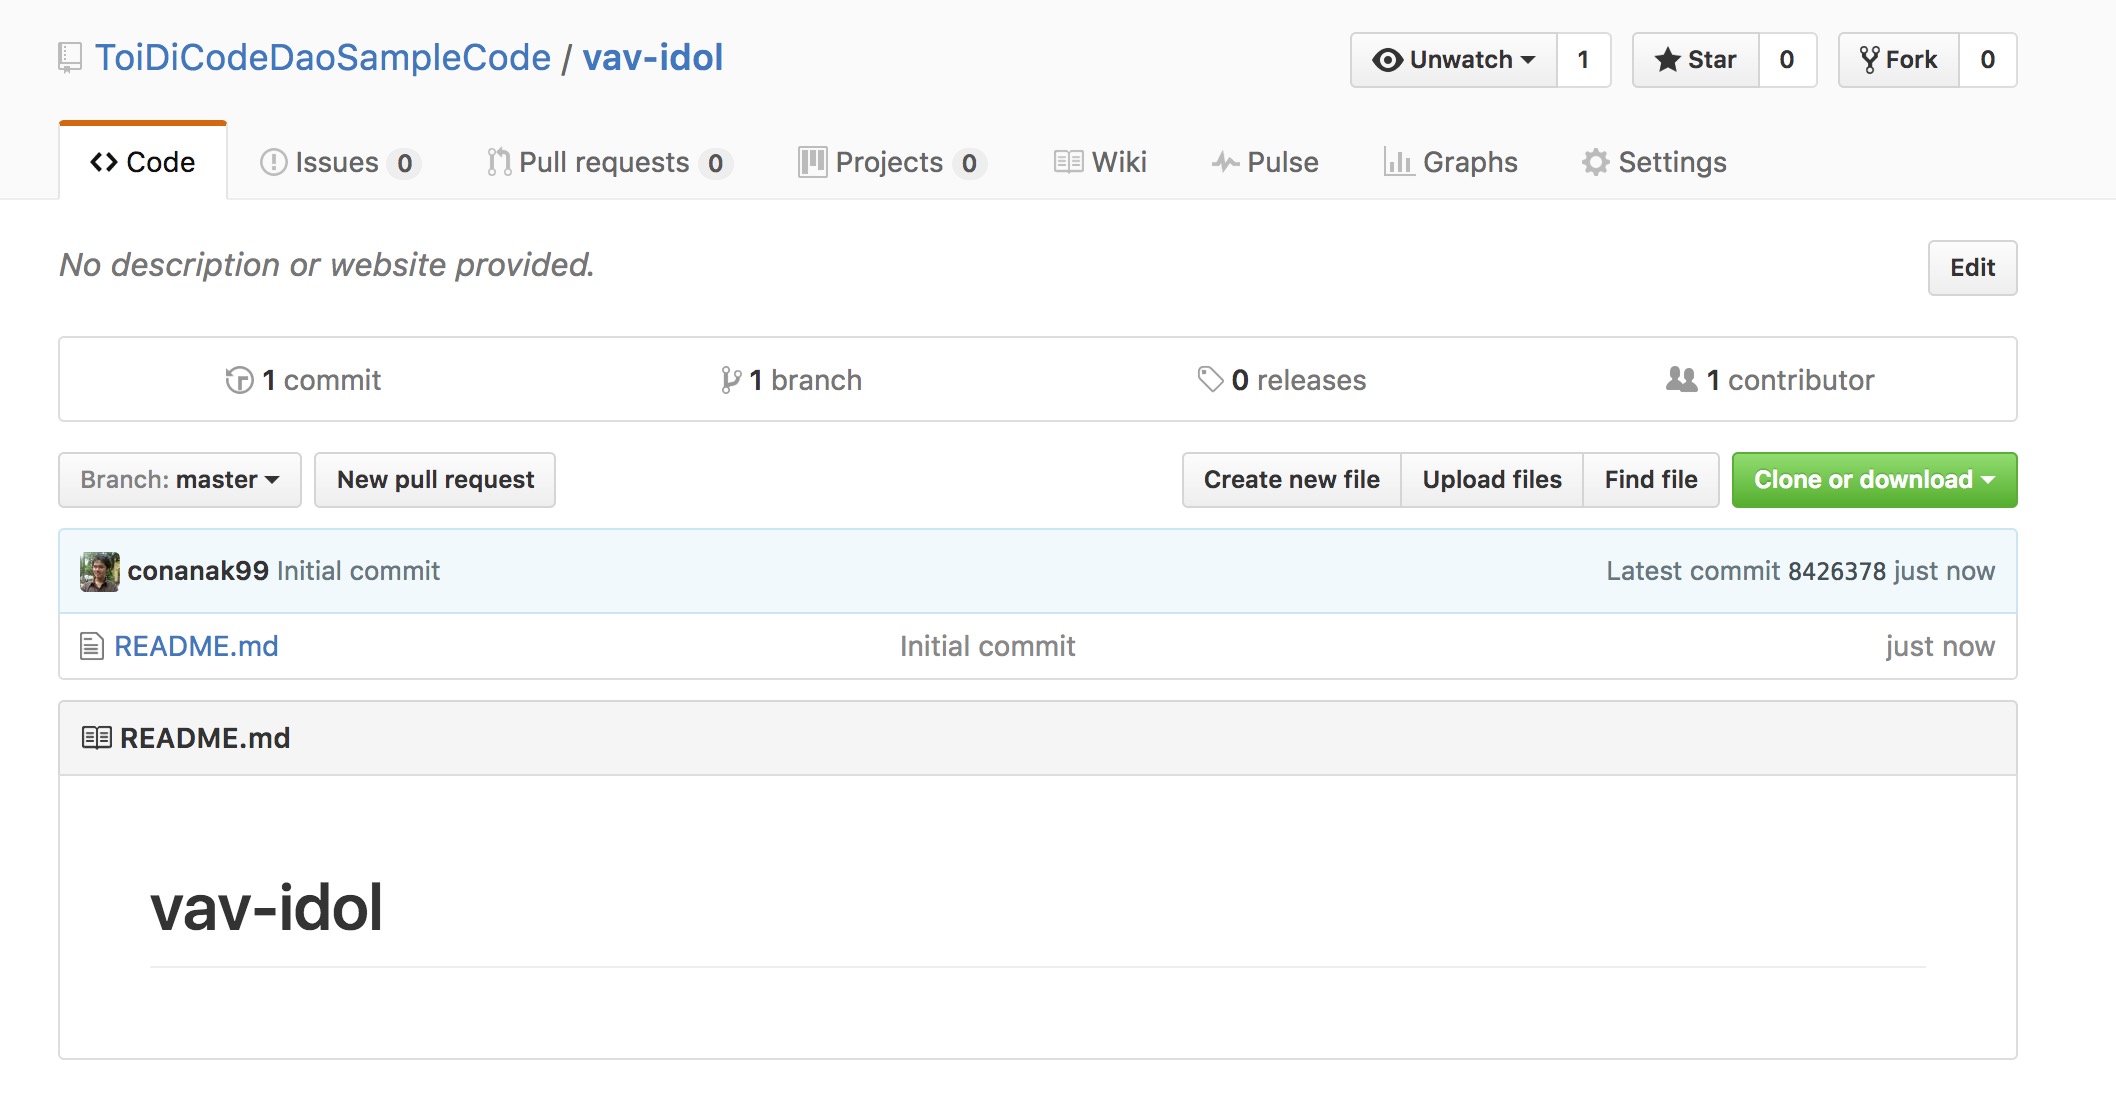Expand the Branch: master selector
Screen dimensions: 2116x1104
pos(180,480)
